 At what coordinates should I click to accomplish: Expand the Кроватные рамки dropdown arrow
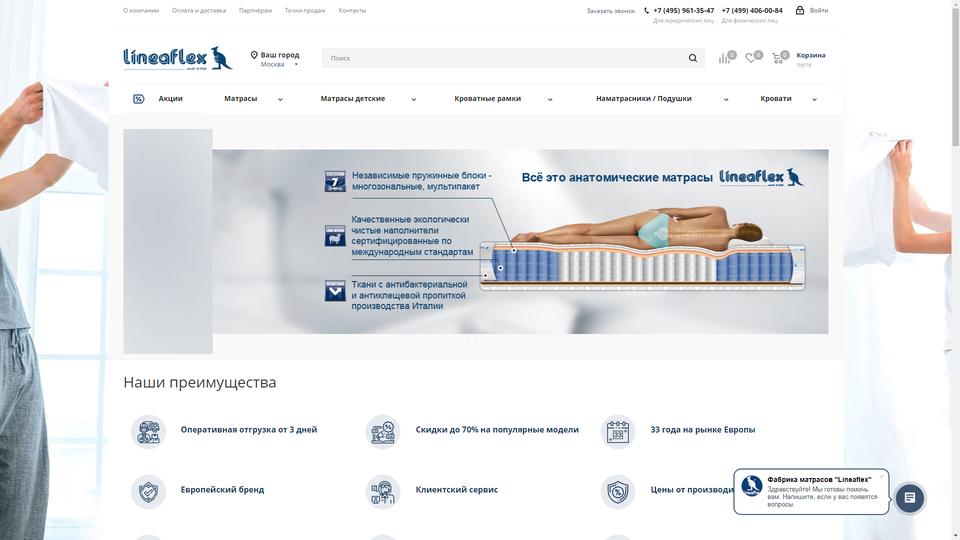(550, 99)
